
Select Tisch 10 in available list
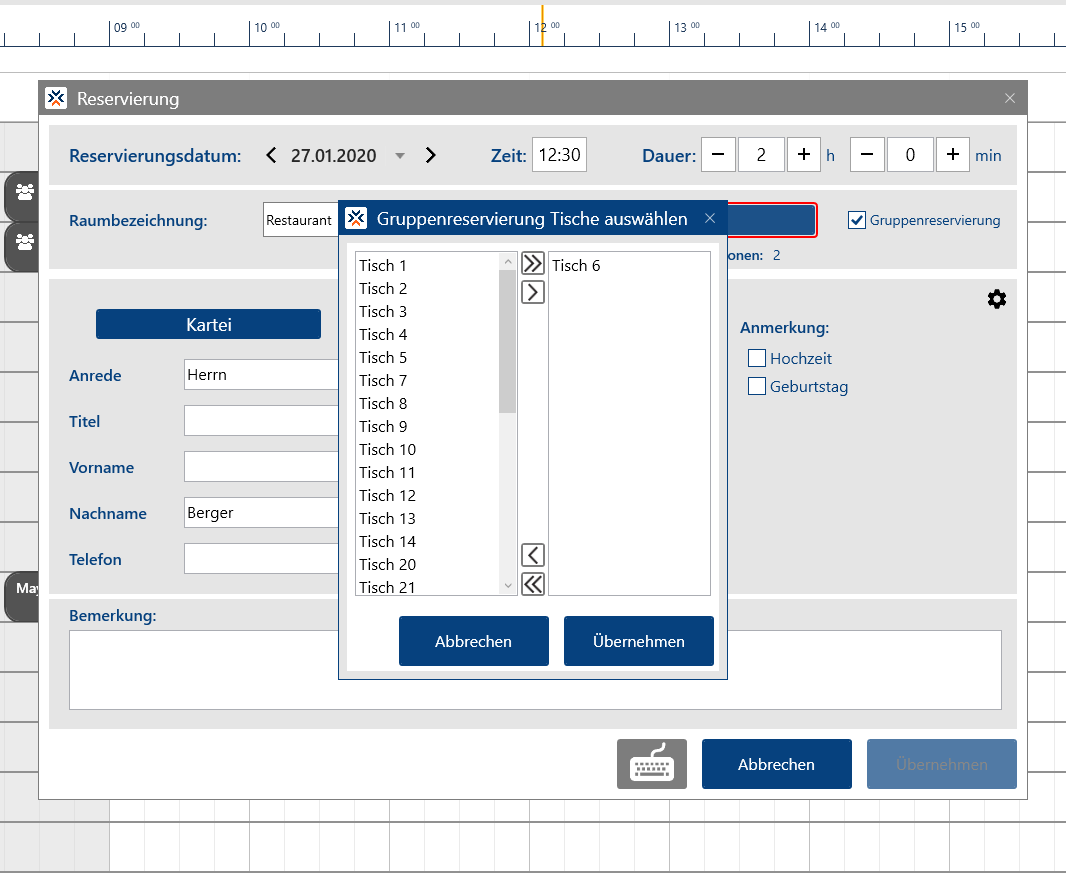pos(387,450)
